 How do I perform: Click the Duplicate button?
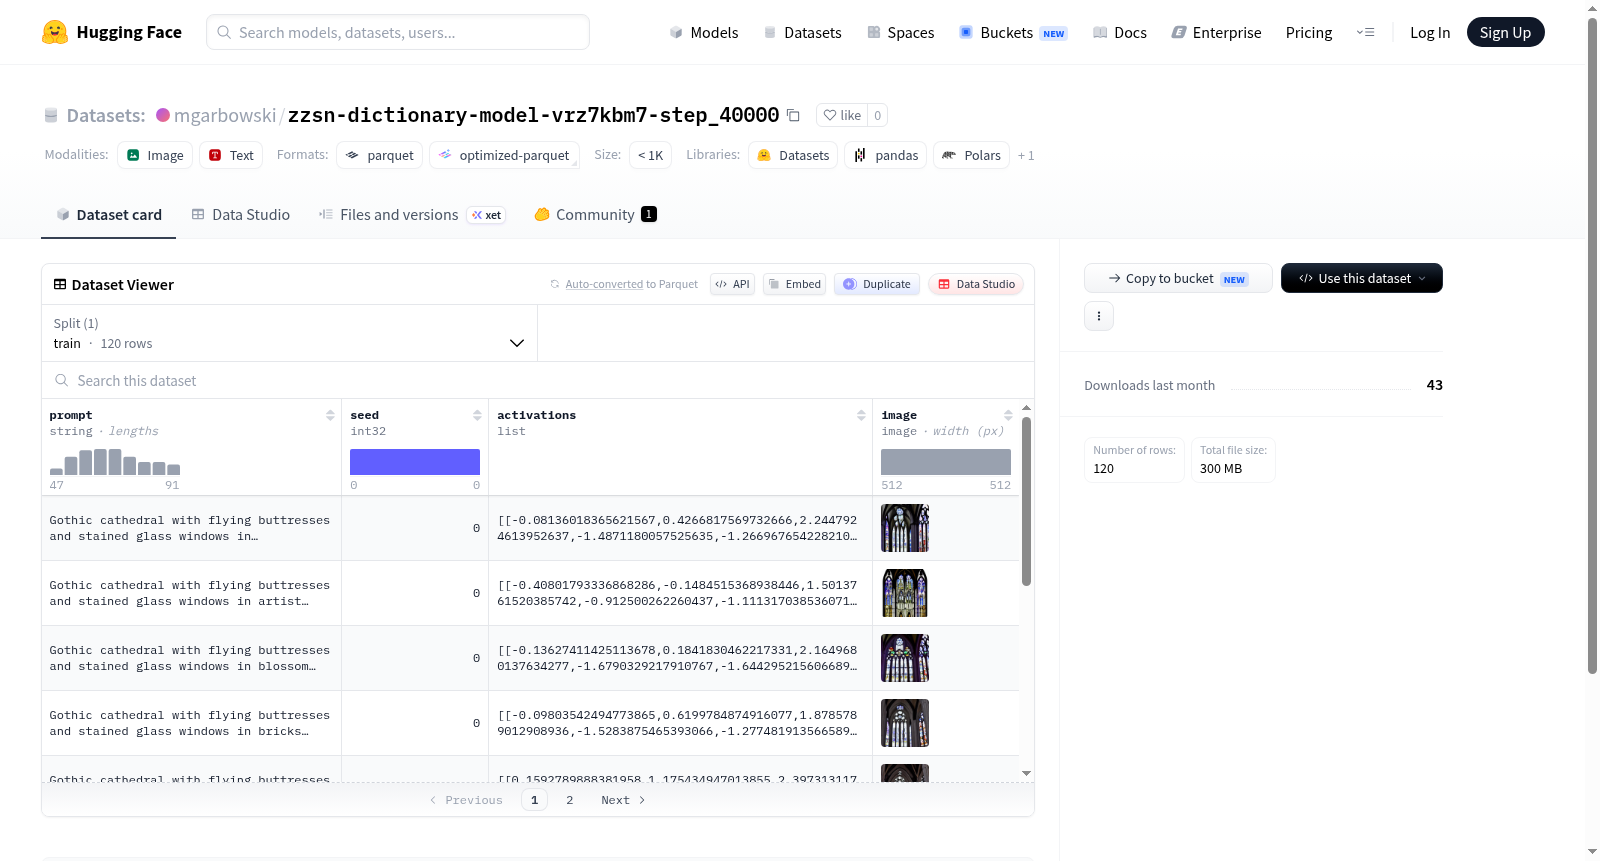[x=877, y=284]
